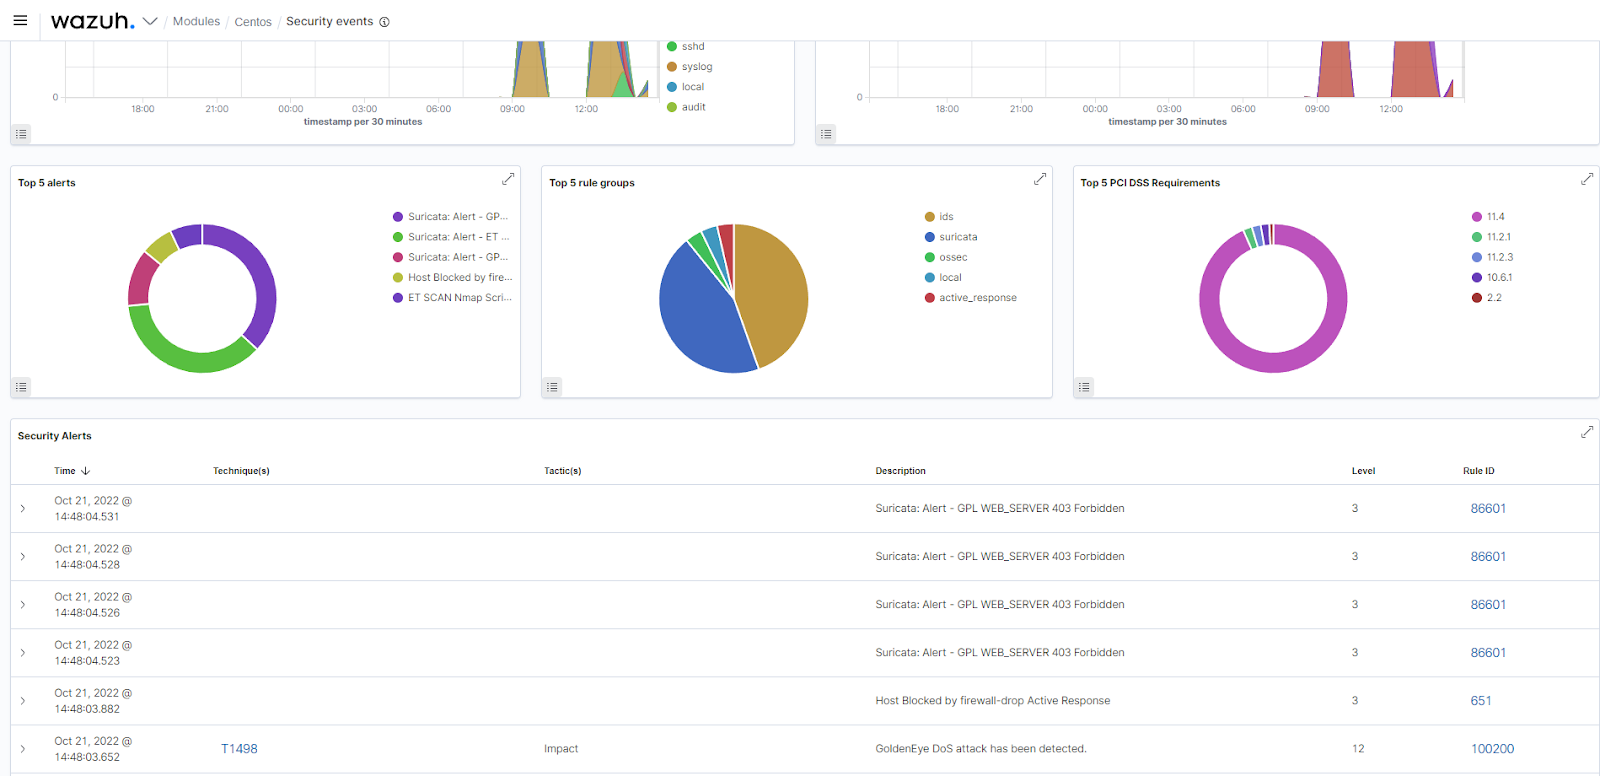
Task: Toggle ids legend entry in rule groups
Action: [939, 217]
